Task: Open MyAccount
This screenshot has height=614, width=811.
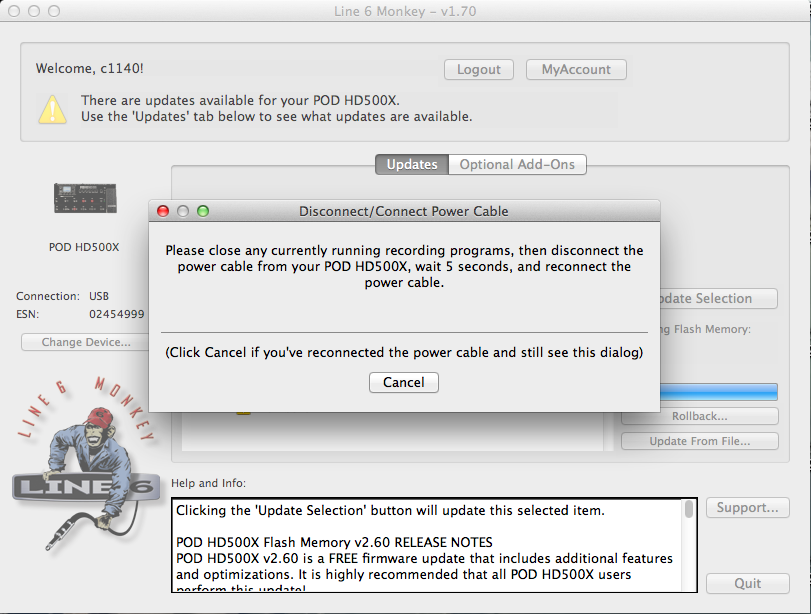Action: [x=576, y=69]
